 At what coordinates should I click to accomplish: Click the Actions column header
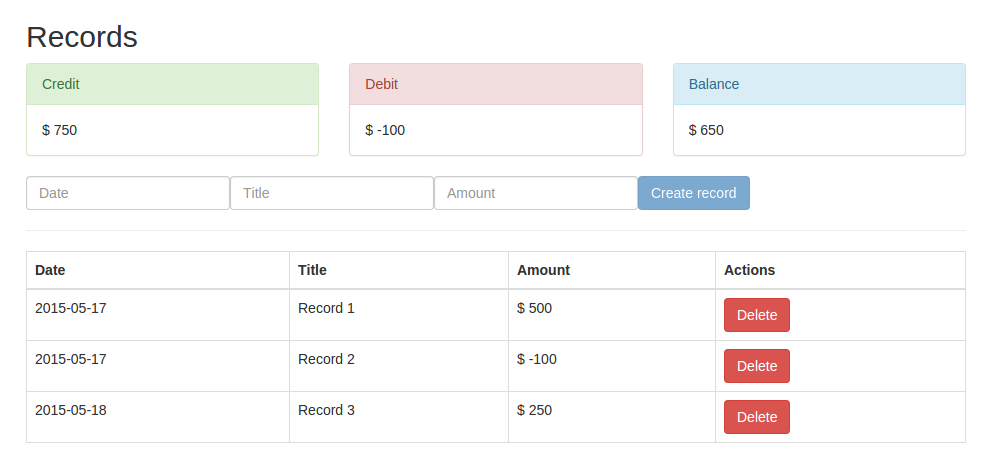[x=749, y=270]
